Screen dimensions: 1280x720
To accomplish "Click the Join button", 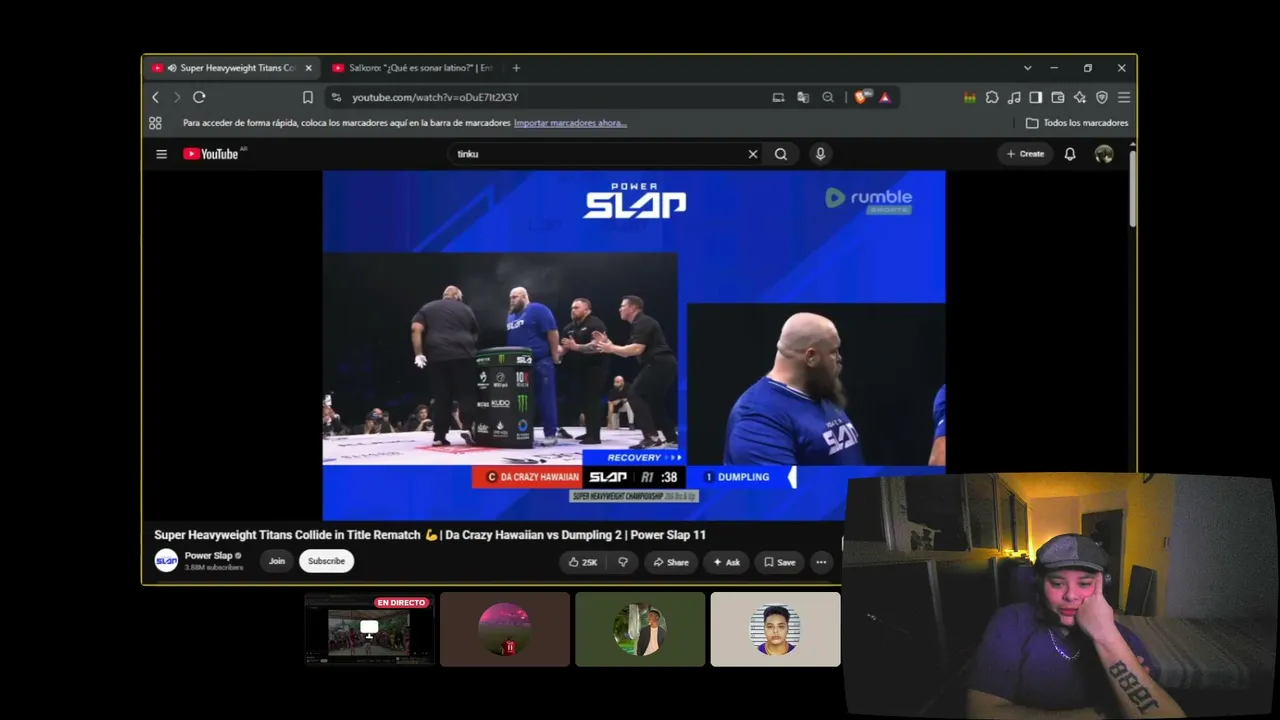I will (277, 561).
